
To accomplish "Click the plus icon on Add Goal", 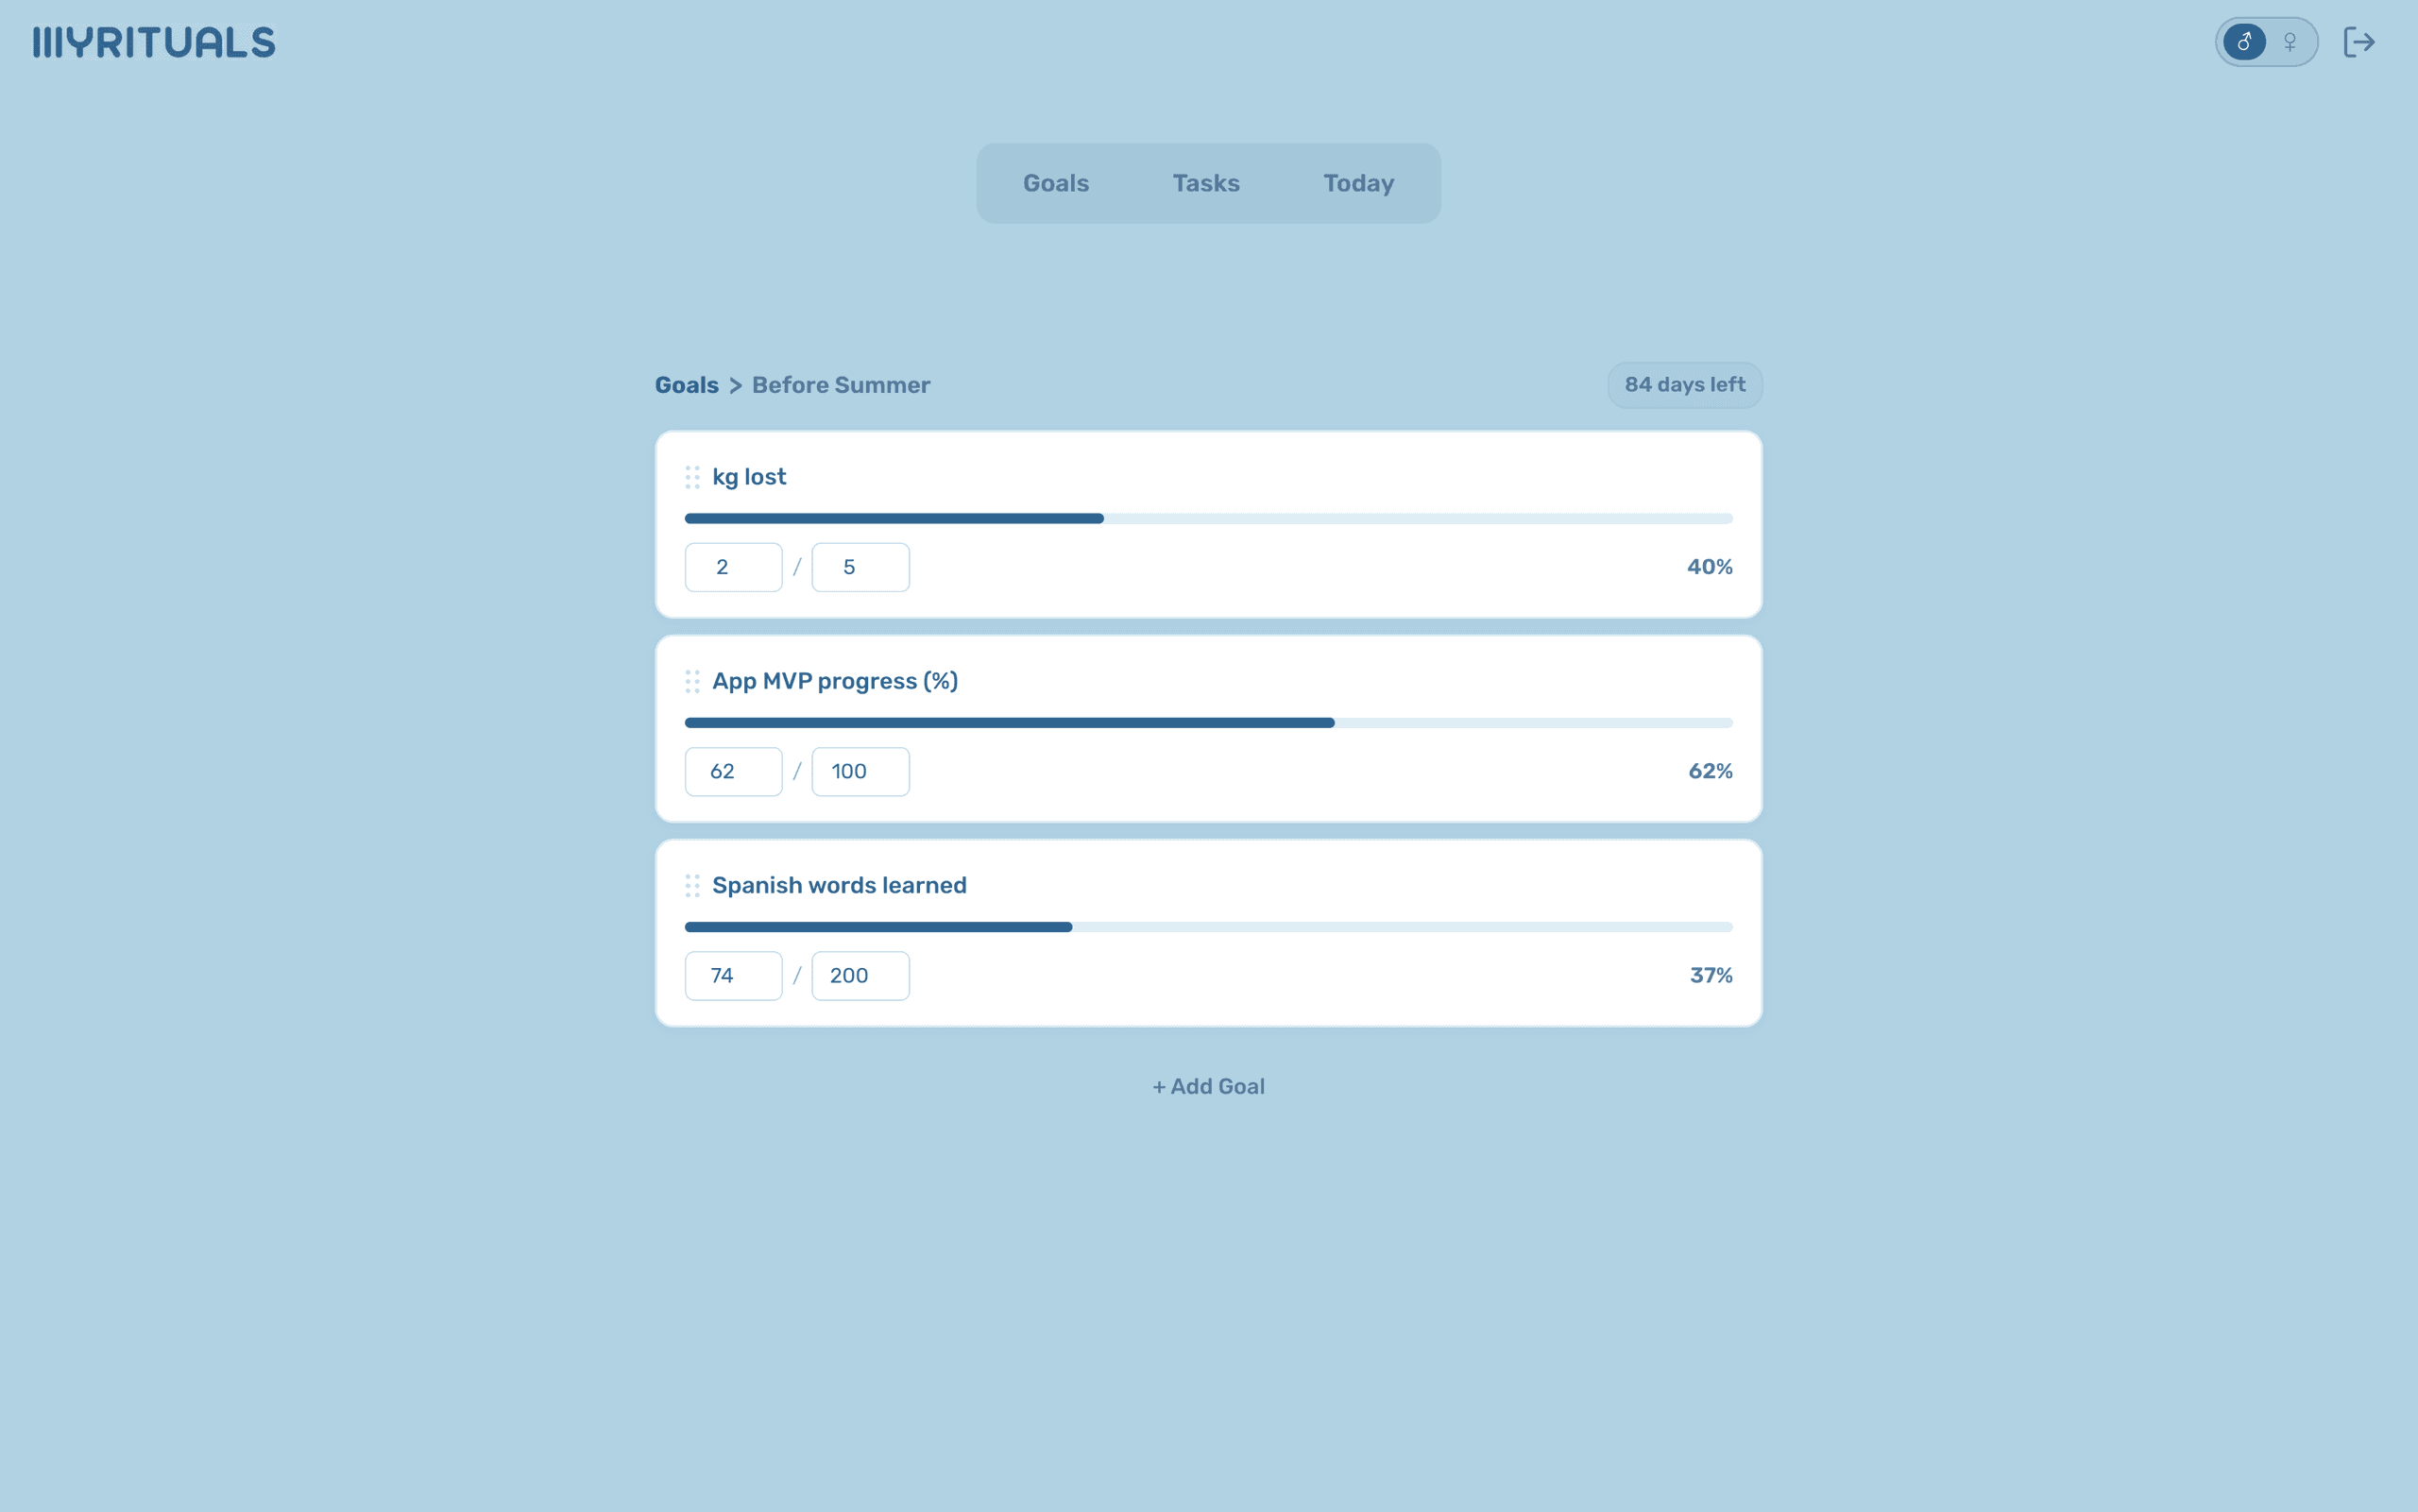I will click(x=1158, y=1086).
